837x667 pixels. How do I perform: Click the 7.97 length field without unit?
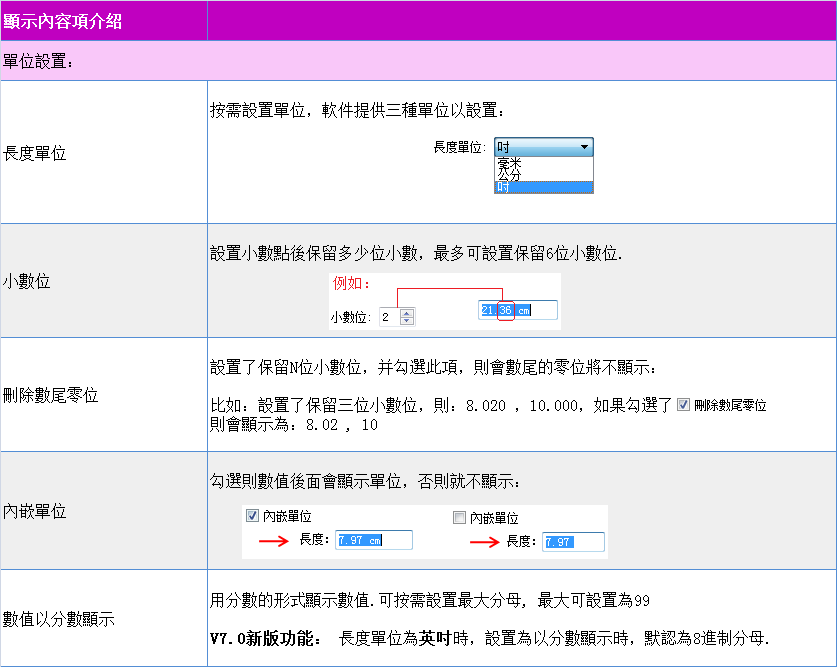point(572,542)
